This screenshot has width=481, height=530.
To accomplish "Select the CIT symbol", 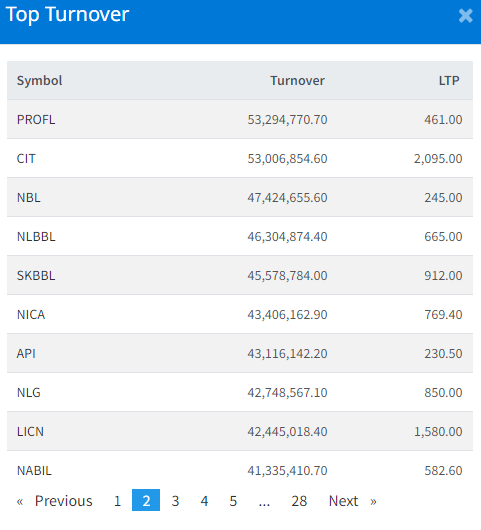I will coord(26,159).
